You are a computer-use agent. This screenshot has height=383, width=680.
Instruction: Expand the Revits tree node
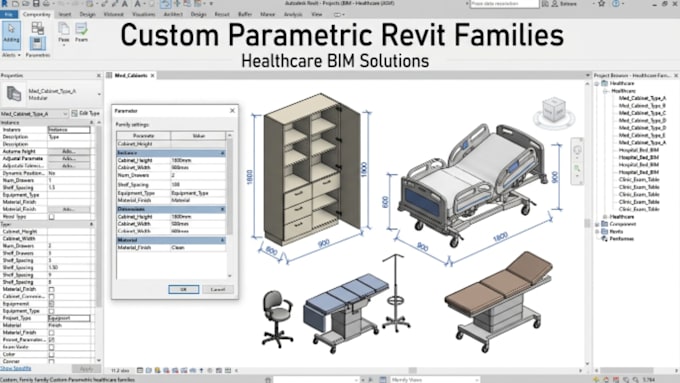pyautogui.click(x=597, y=231)
